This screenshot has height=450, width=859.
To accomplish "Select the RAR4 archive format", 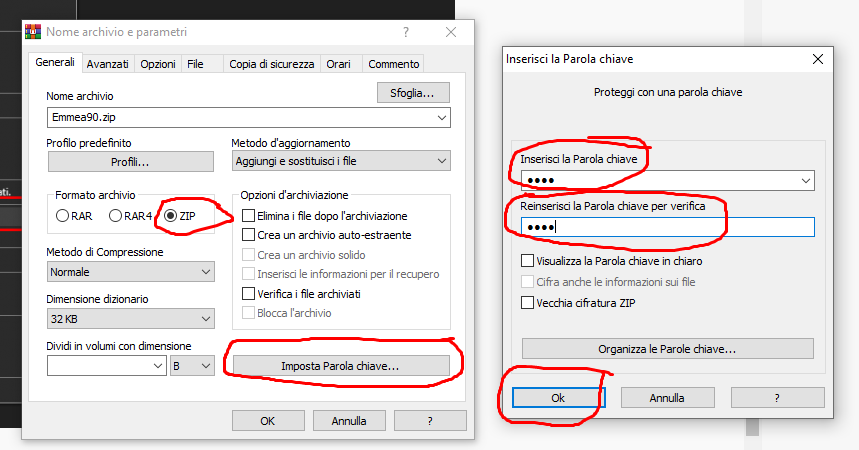I will click(x=115, y=216).
